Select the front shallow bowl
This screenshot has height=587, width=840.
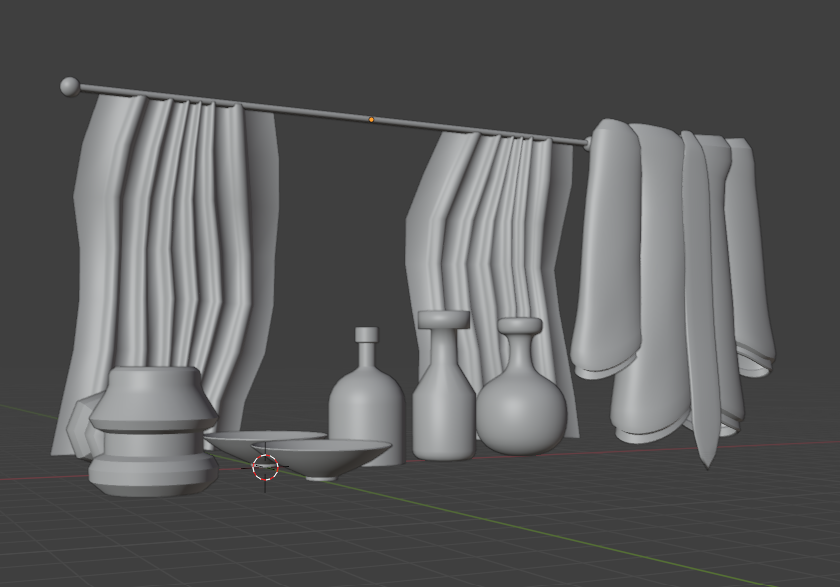pos(322,460)
